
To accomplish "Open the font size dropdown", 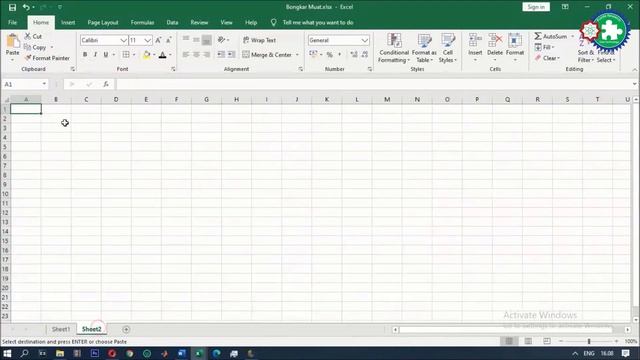I will [x=147, y=40].
